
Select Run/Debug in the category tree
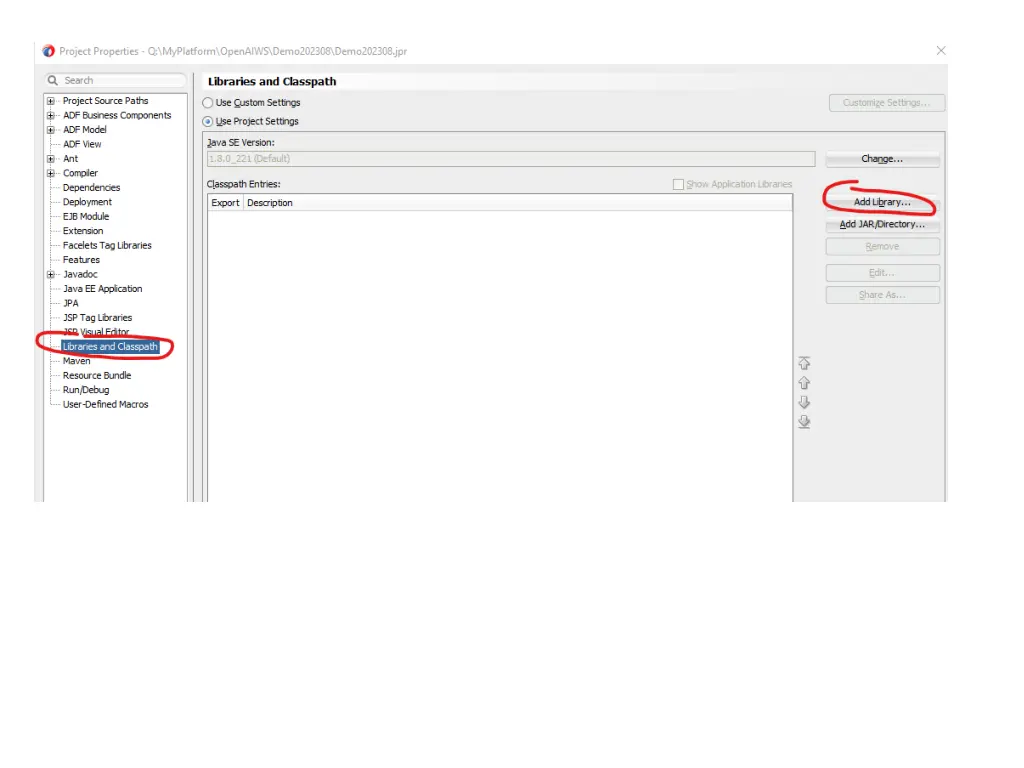pyautogui.click(x=86, y=390)
